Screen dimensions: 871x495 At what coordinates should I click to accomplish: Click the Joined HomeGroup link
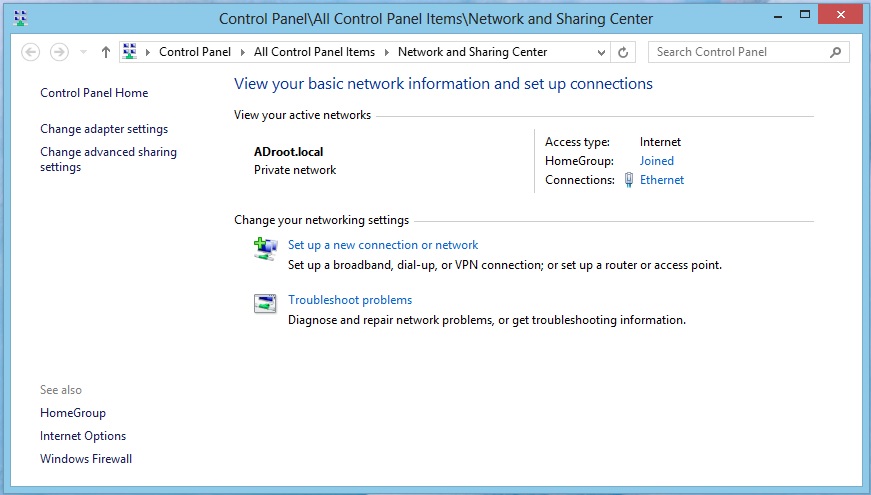click(x=657, y=161)
